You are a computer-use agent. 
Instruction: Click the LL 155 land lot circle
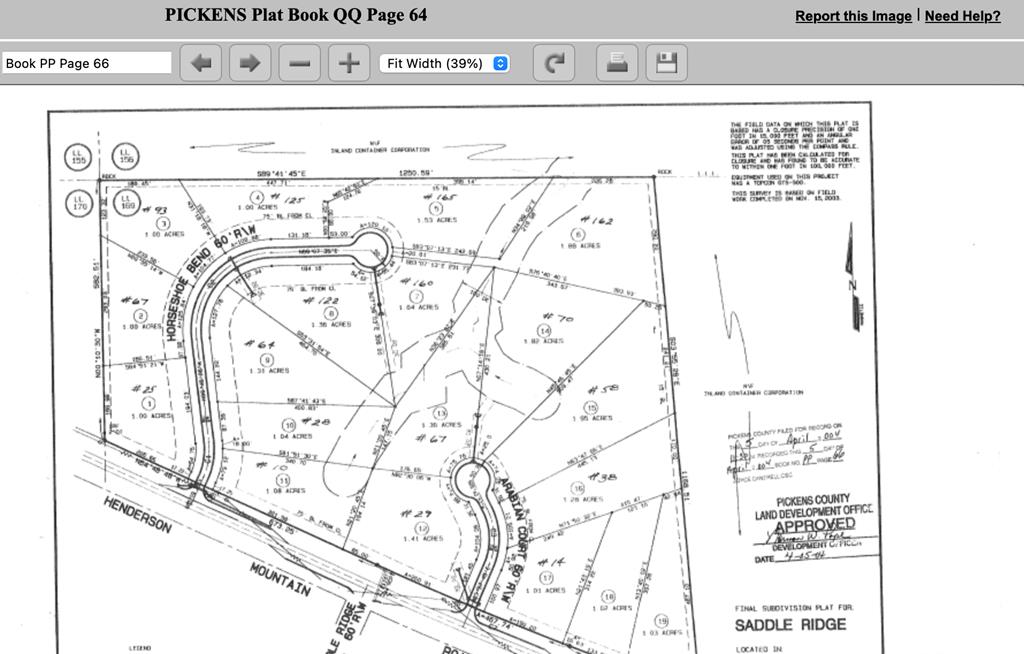78,158
